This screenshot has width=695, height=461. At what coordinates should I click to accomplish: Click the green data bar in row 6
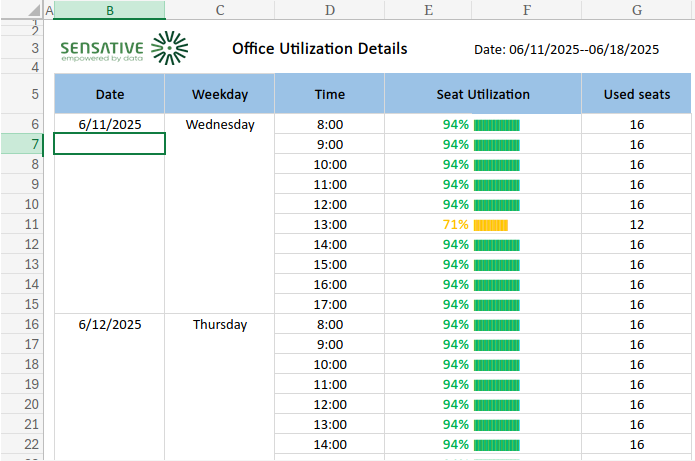coord(497,125)
